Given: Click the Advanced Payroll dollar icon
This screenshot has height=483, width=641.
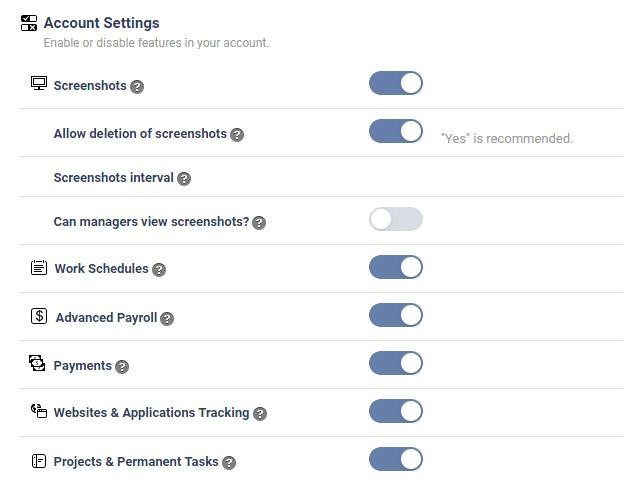Looking at the screenshot, I should tap(39, 316).
